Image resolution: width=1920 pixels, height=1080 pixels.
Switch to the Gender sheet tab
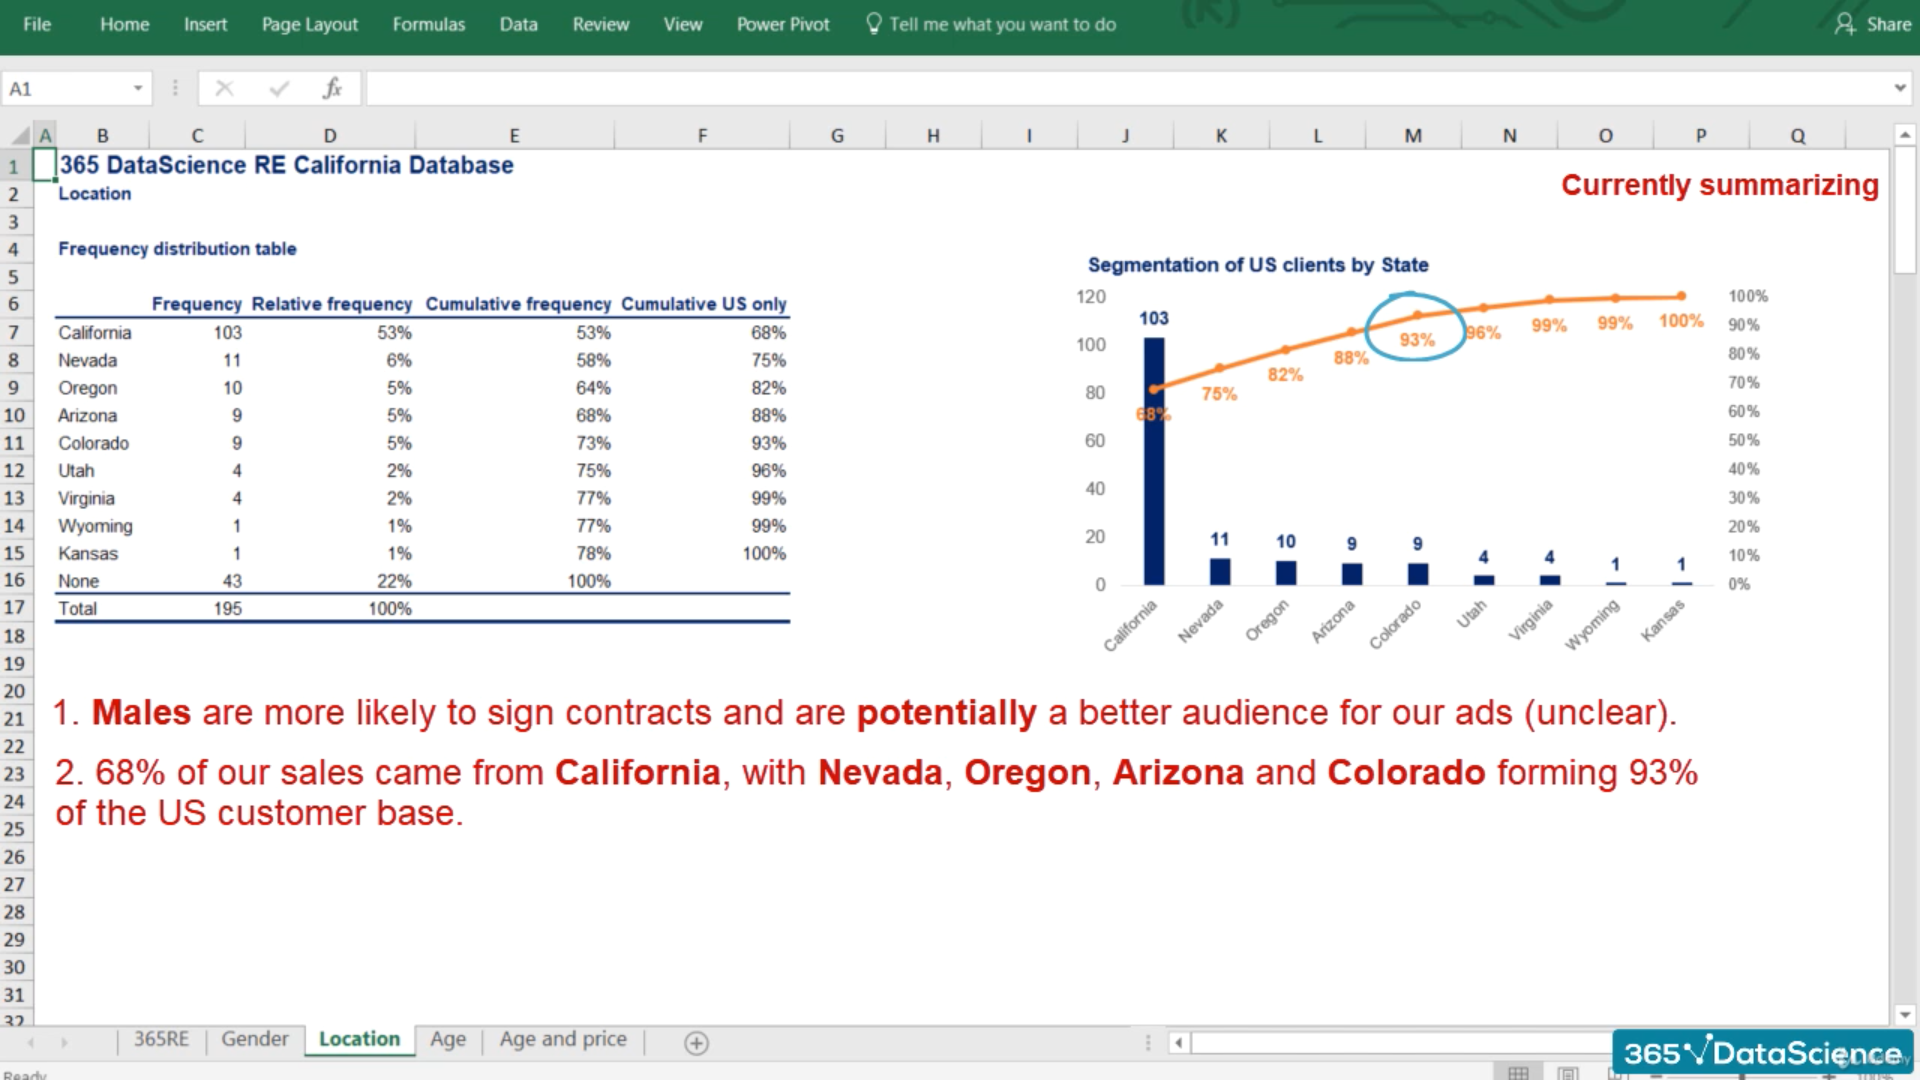pos(254,1039)
